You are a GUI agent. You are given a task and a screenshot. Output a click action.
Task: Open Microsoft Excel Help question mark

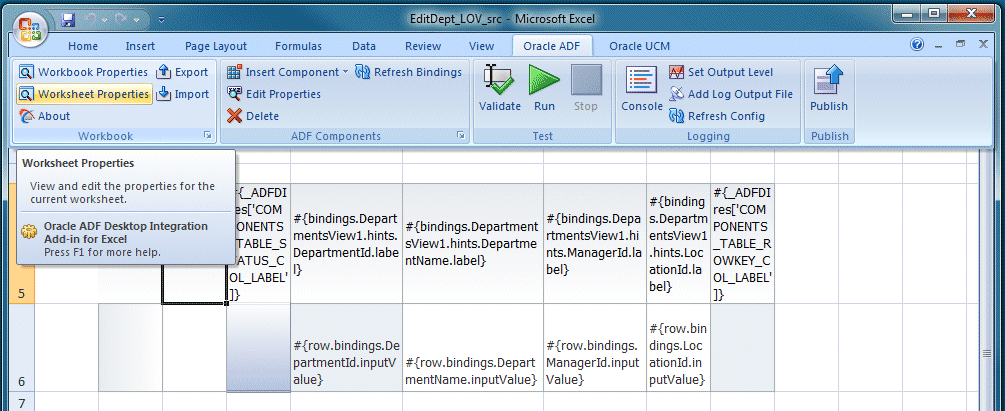click(x=917, y=44)
